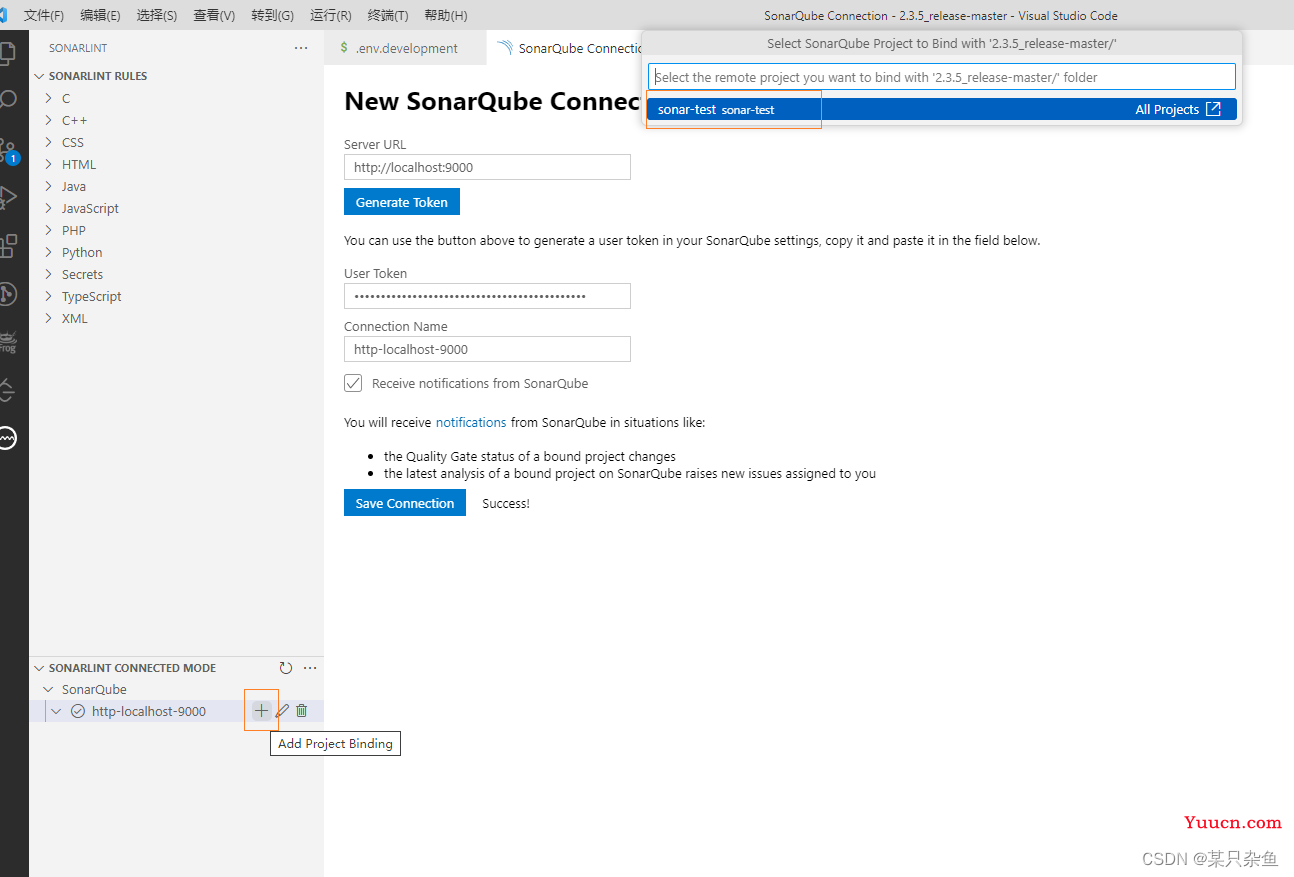Collapse the SonarLint Rules section
The height and width of the screenshot is (877, 1294).
coord(40,76)
